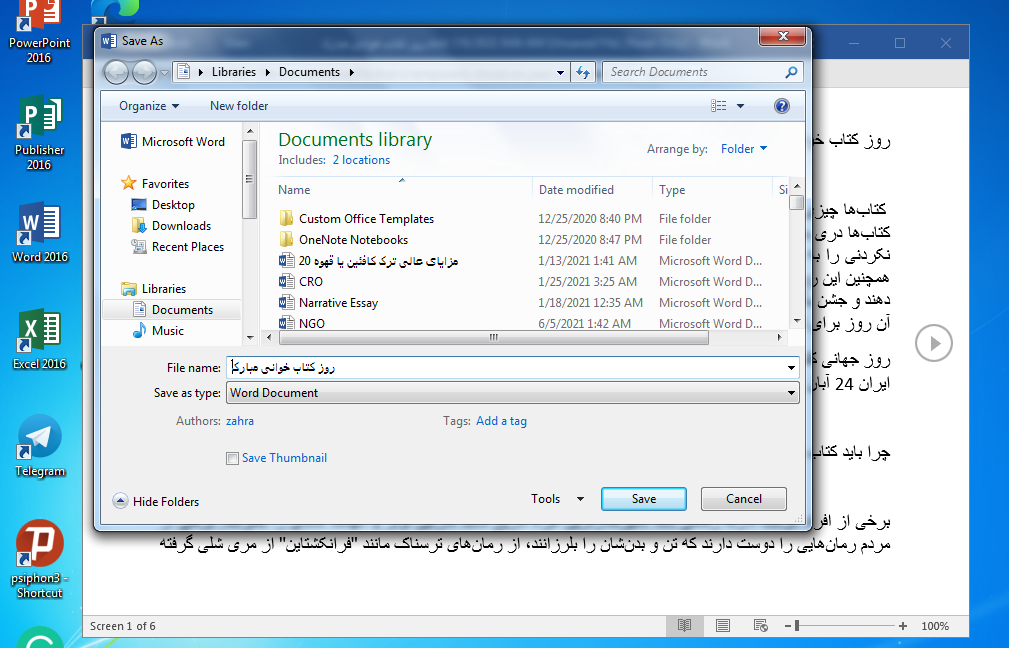Click New folder button
1009x648 pixels.
pos(239,106)
